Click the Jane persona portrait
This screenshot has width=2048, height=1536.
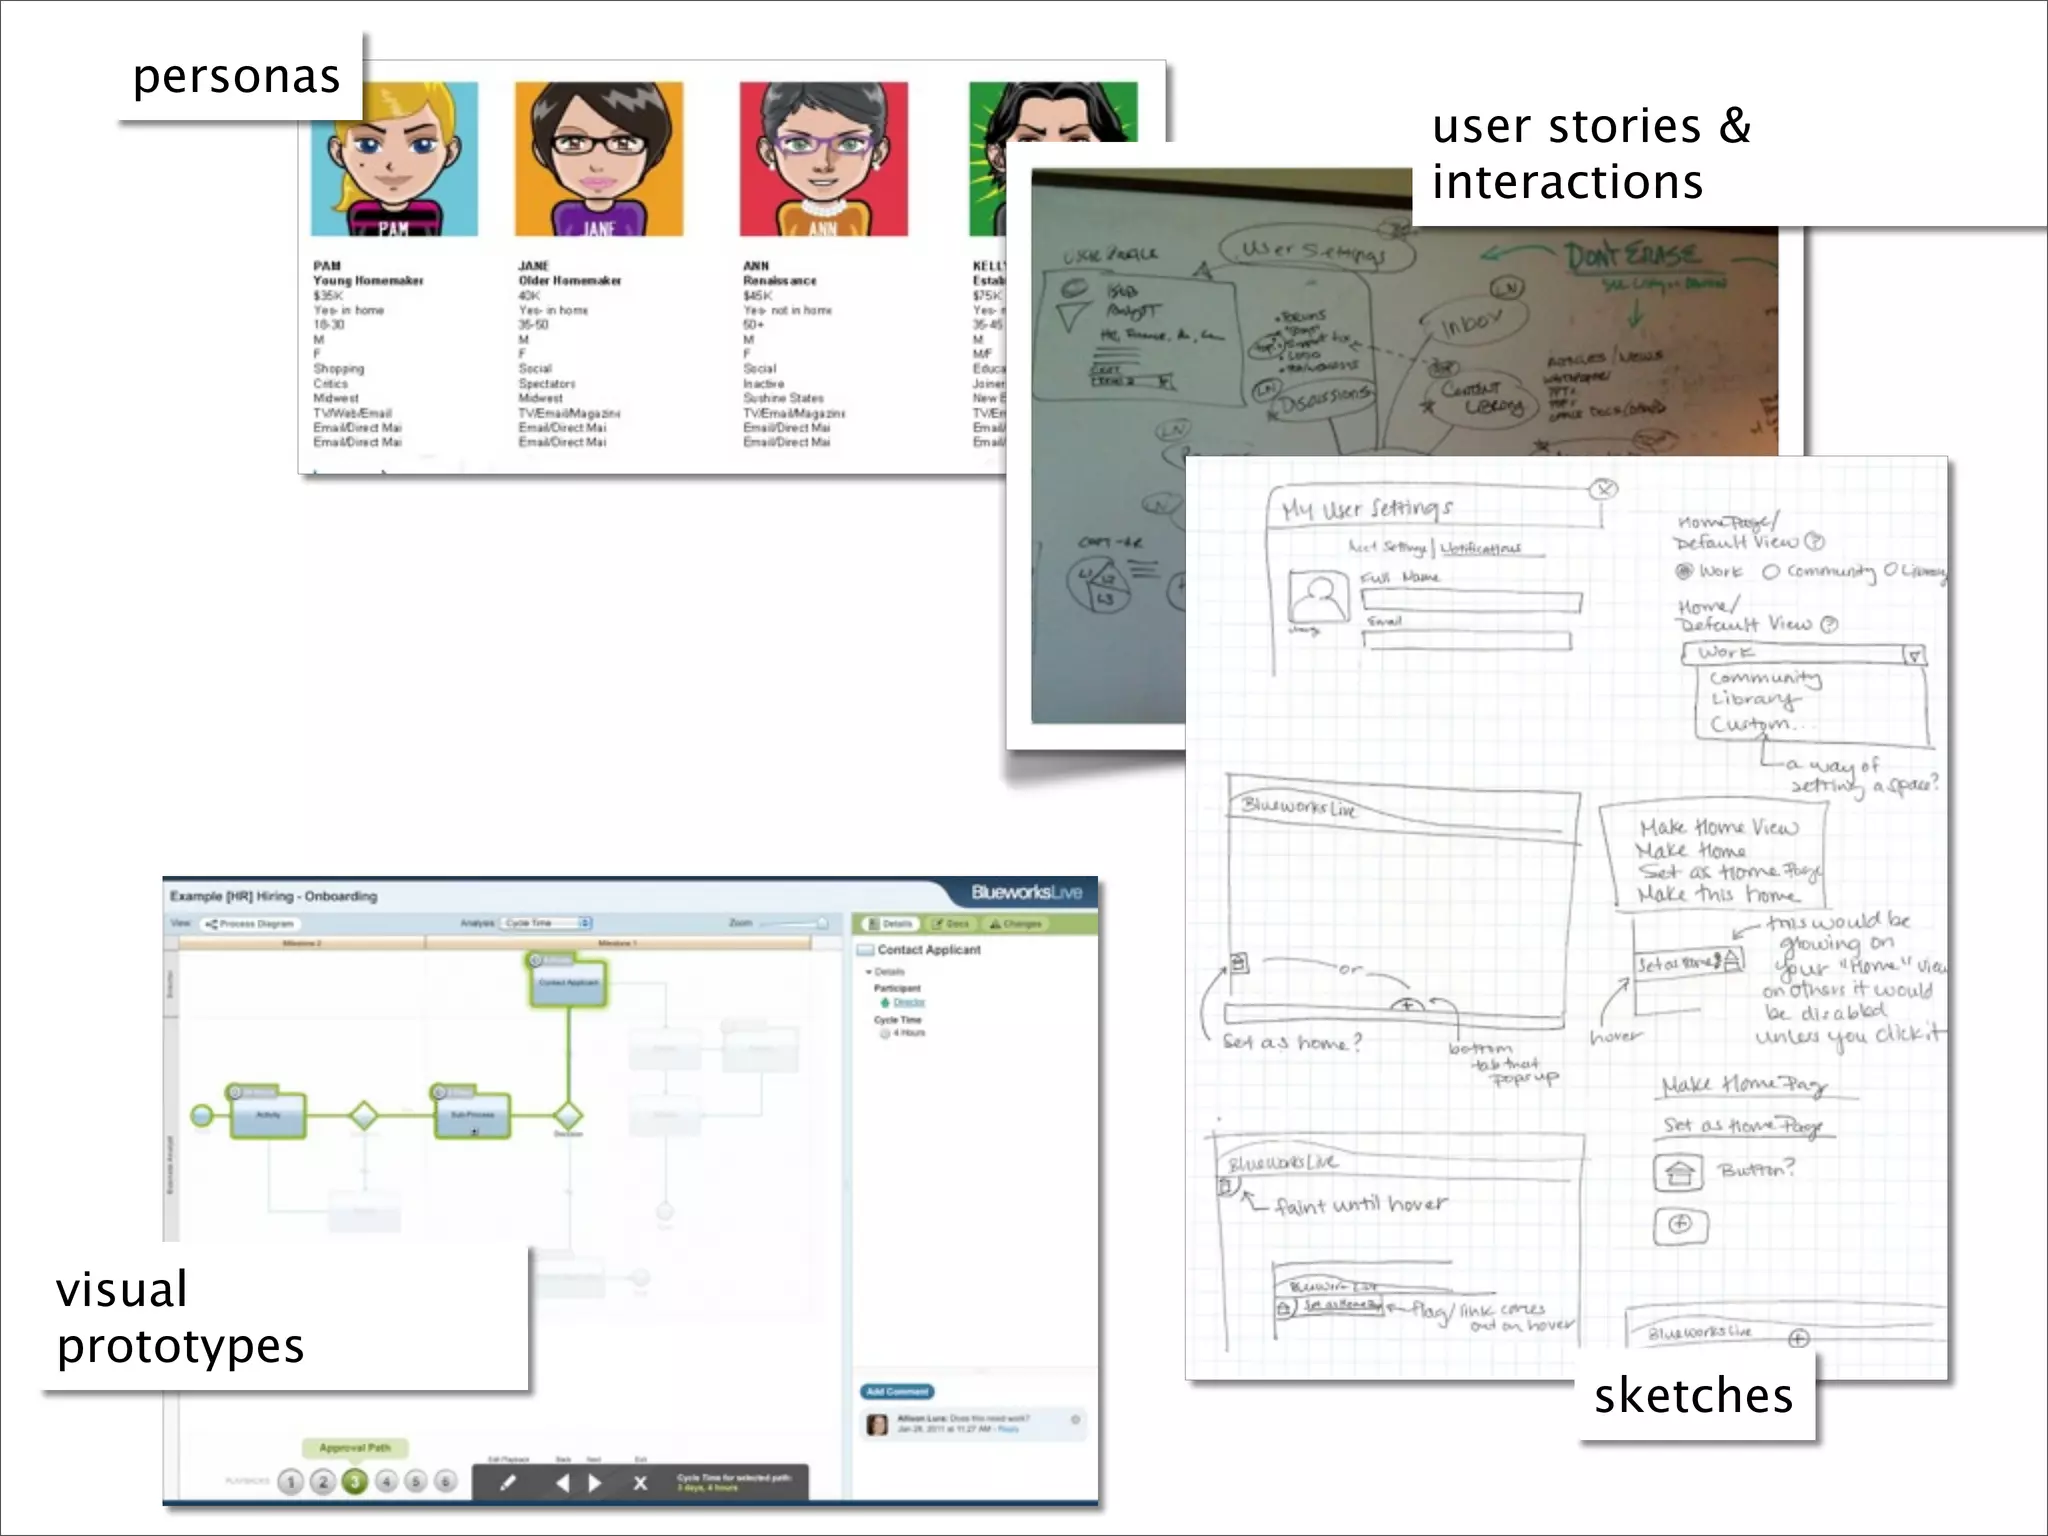click(x=599, y=159)
